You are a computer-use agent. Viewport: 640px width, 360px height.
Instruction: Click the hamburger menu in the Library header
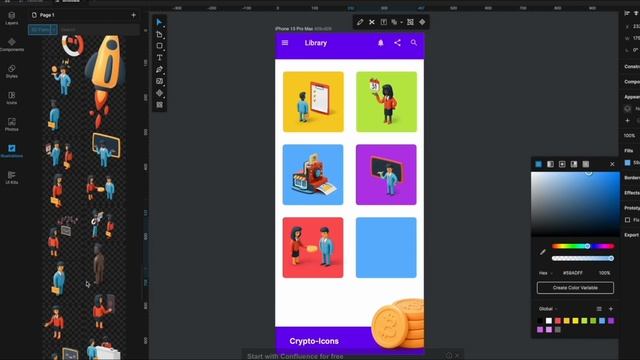pyautogui.click(x=285, y=43)
